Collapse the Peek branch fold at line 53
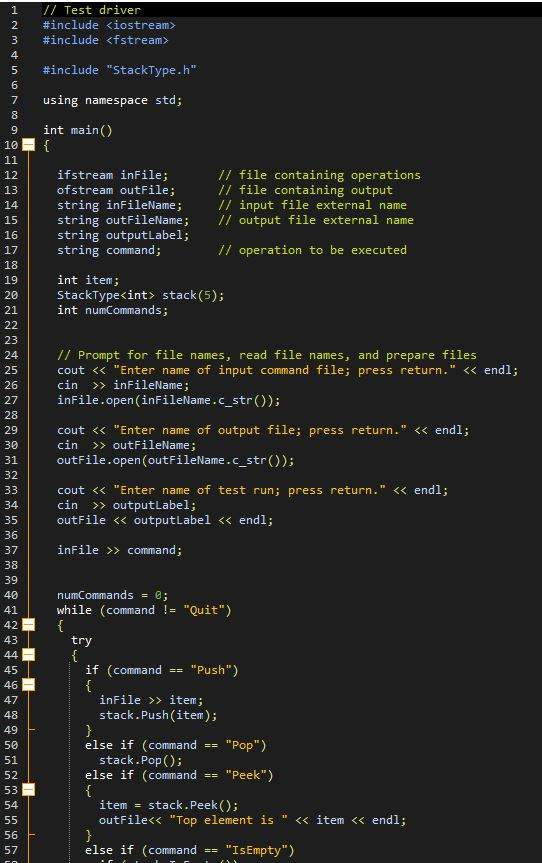 click(x=28, y=790)
